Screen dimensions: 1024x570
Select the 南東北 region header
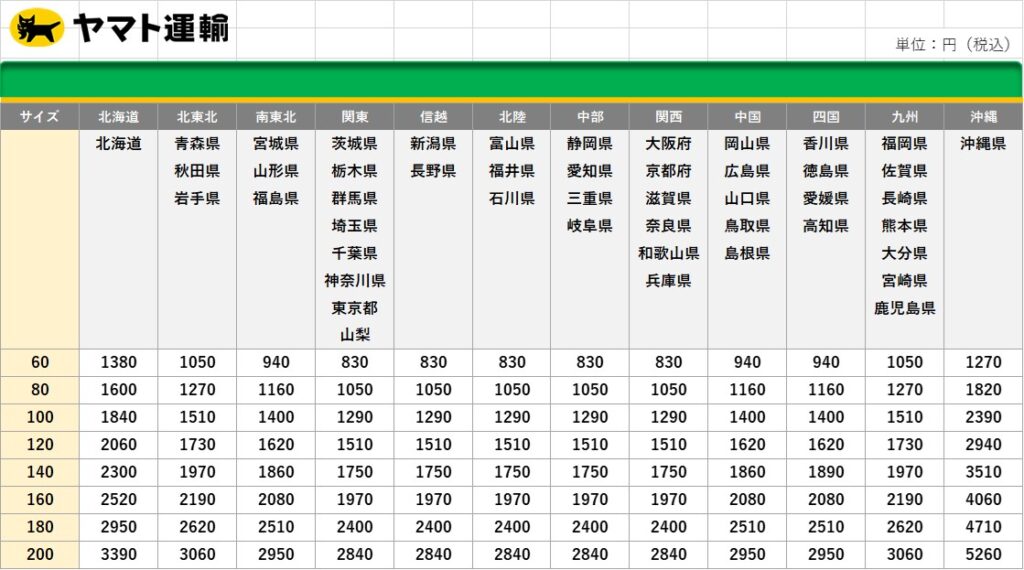[276, 117]
